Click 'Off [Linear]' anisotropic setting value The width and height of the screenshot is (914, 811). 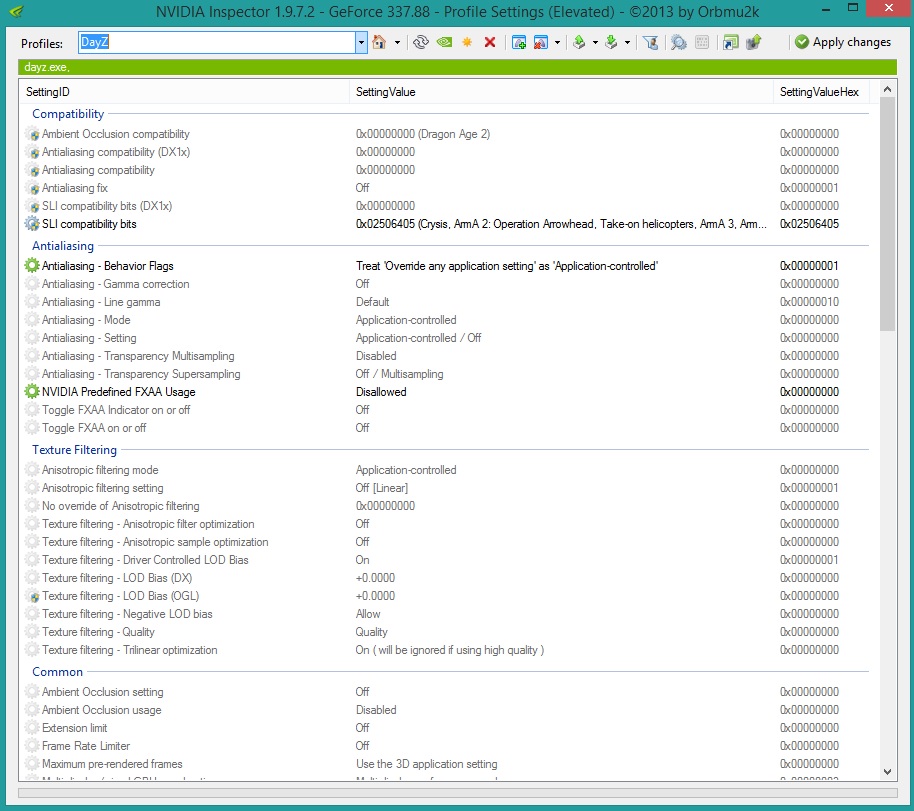(x=382, y=488)
